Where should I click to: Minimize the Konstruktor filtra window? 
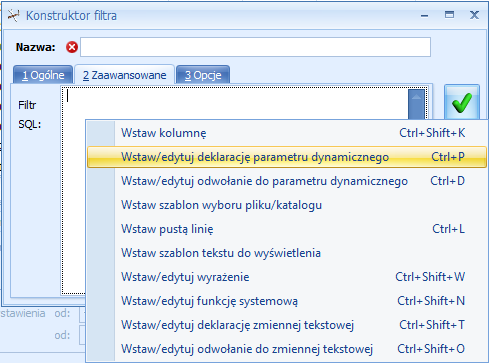[424, 15]
